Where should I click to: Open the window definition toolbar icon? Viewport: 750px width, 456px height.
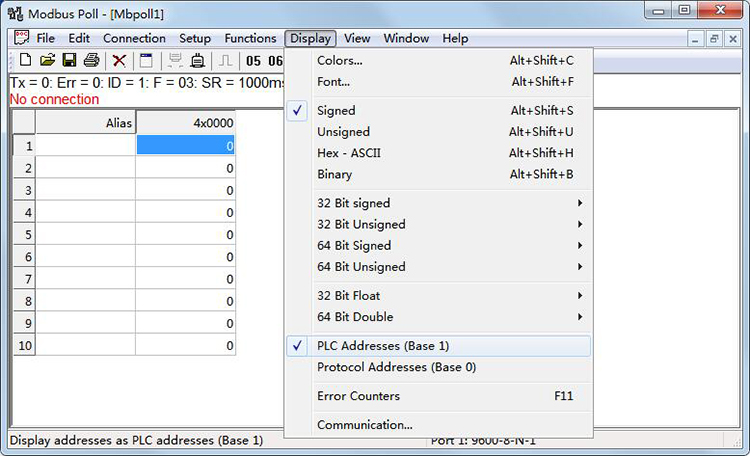click(146, 61)
